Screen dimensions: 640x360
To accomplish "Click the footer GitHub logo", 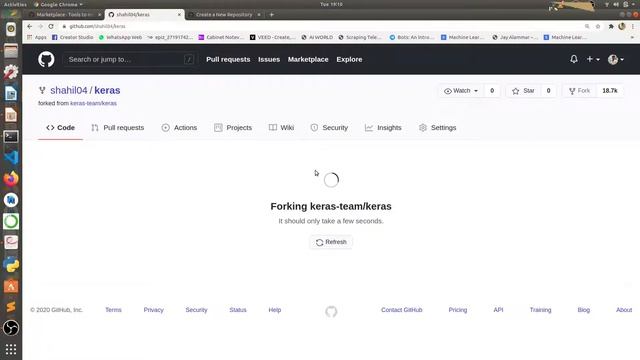I will coord(331,311).
